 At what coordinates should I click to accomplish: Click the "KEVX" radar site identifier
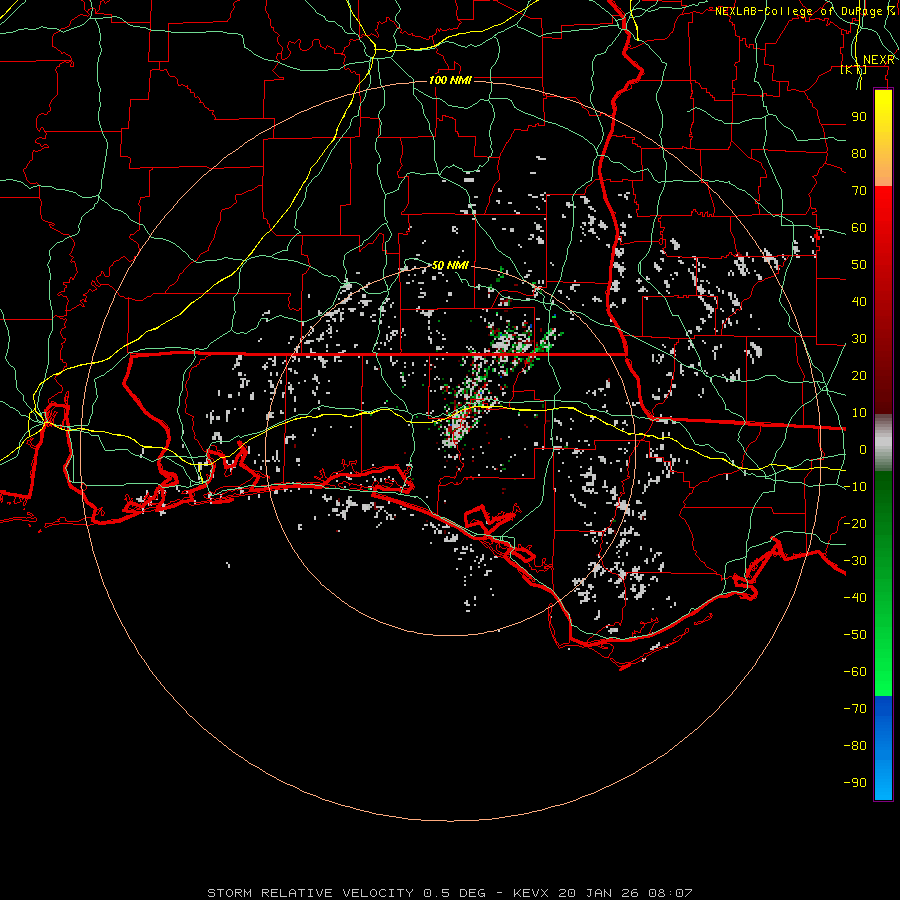click(531, 893)
